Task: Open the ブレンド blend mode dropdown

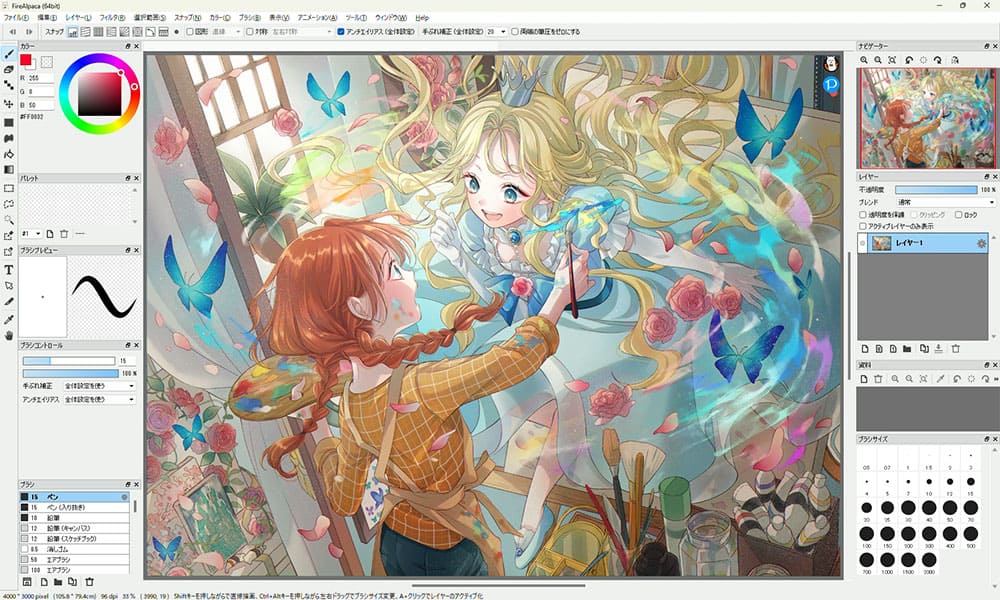Action: [x=945, y=202]
